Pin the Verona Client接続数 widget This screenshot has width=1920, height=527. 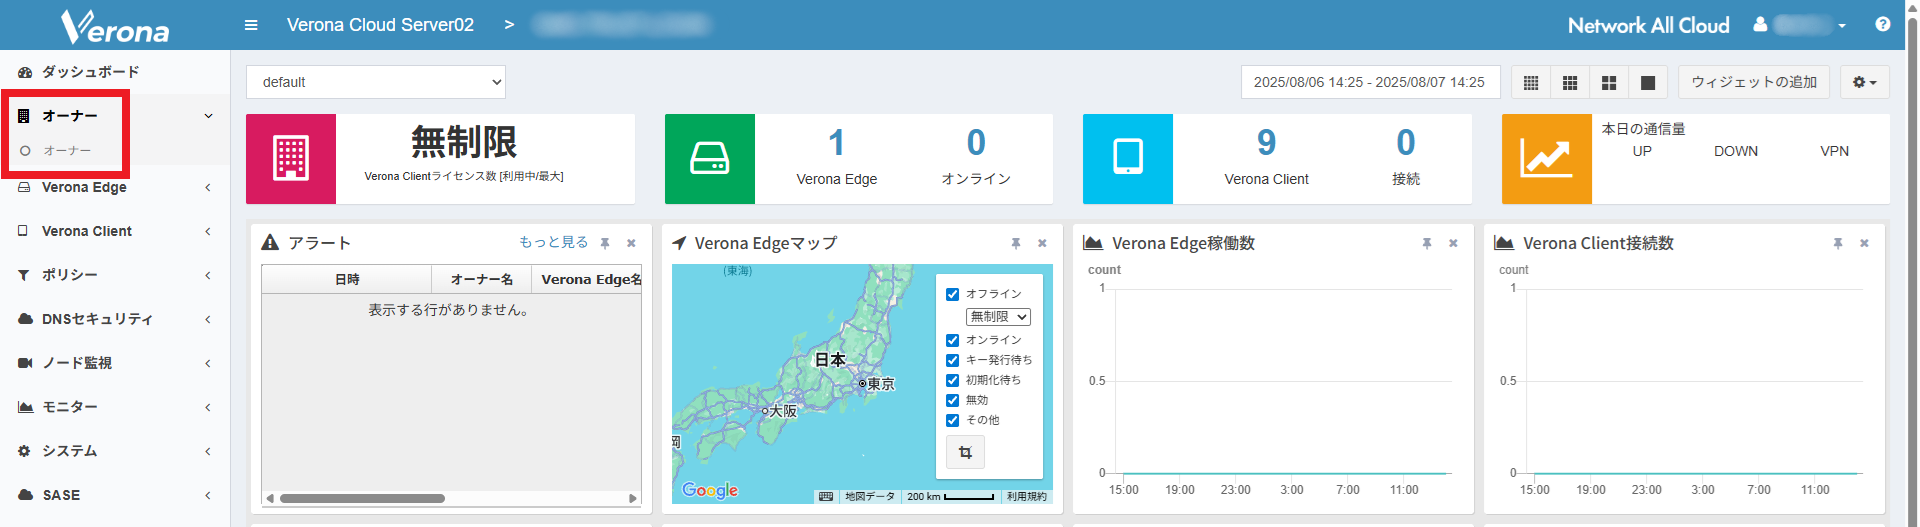click(1838, 243)
